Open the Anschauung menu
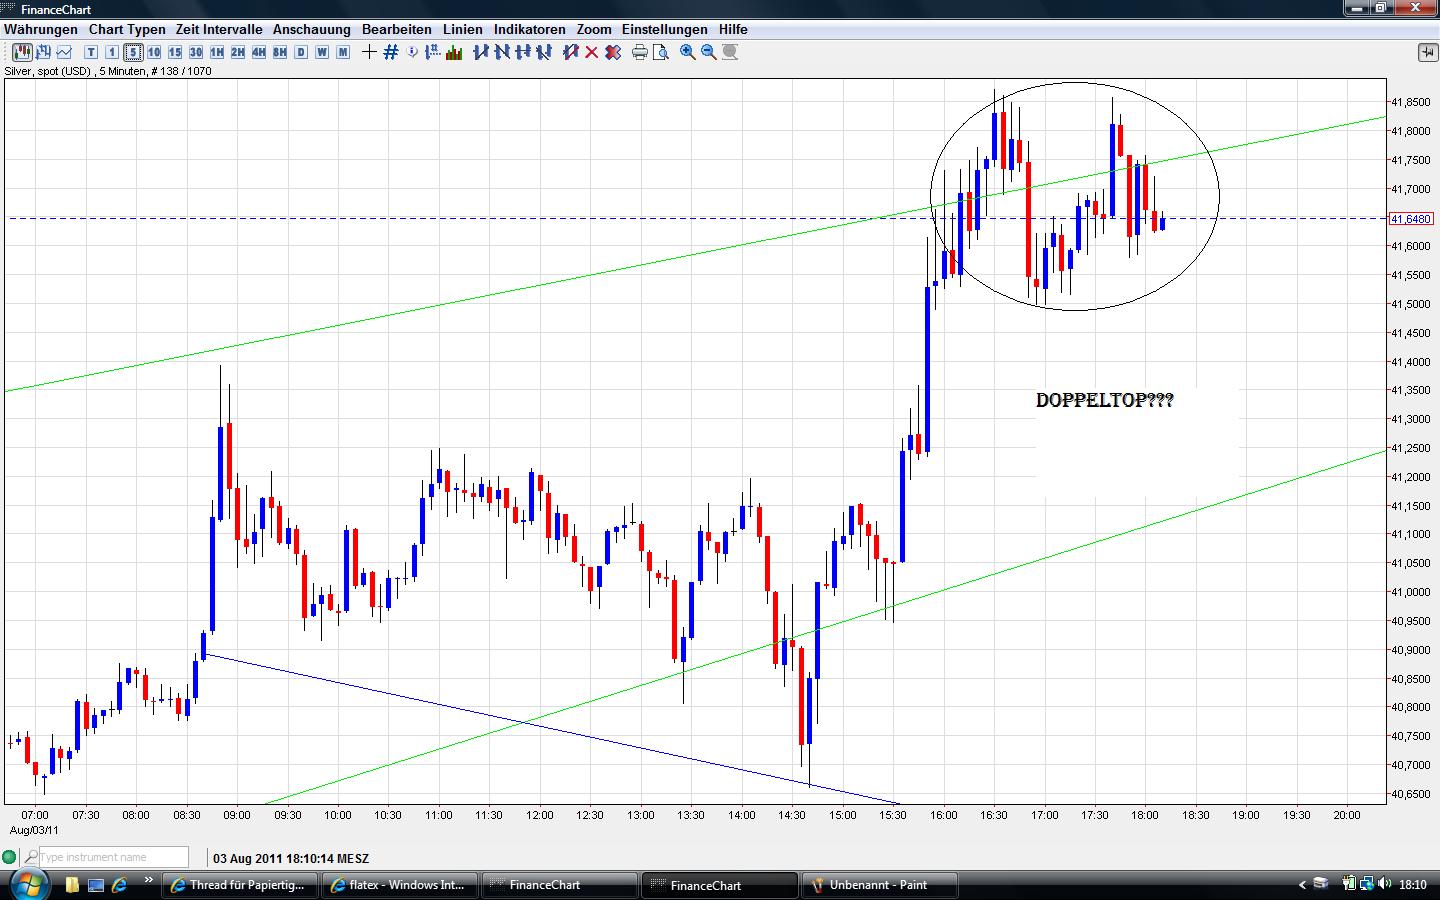The image size is (1440, 900). 312,29
